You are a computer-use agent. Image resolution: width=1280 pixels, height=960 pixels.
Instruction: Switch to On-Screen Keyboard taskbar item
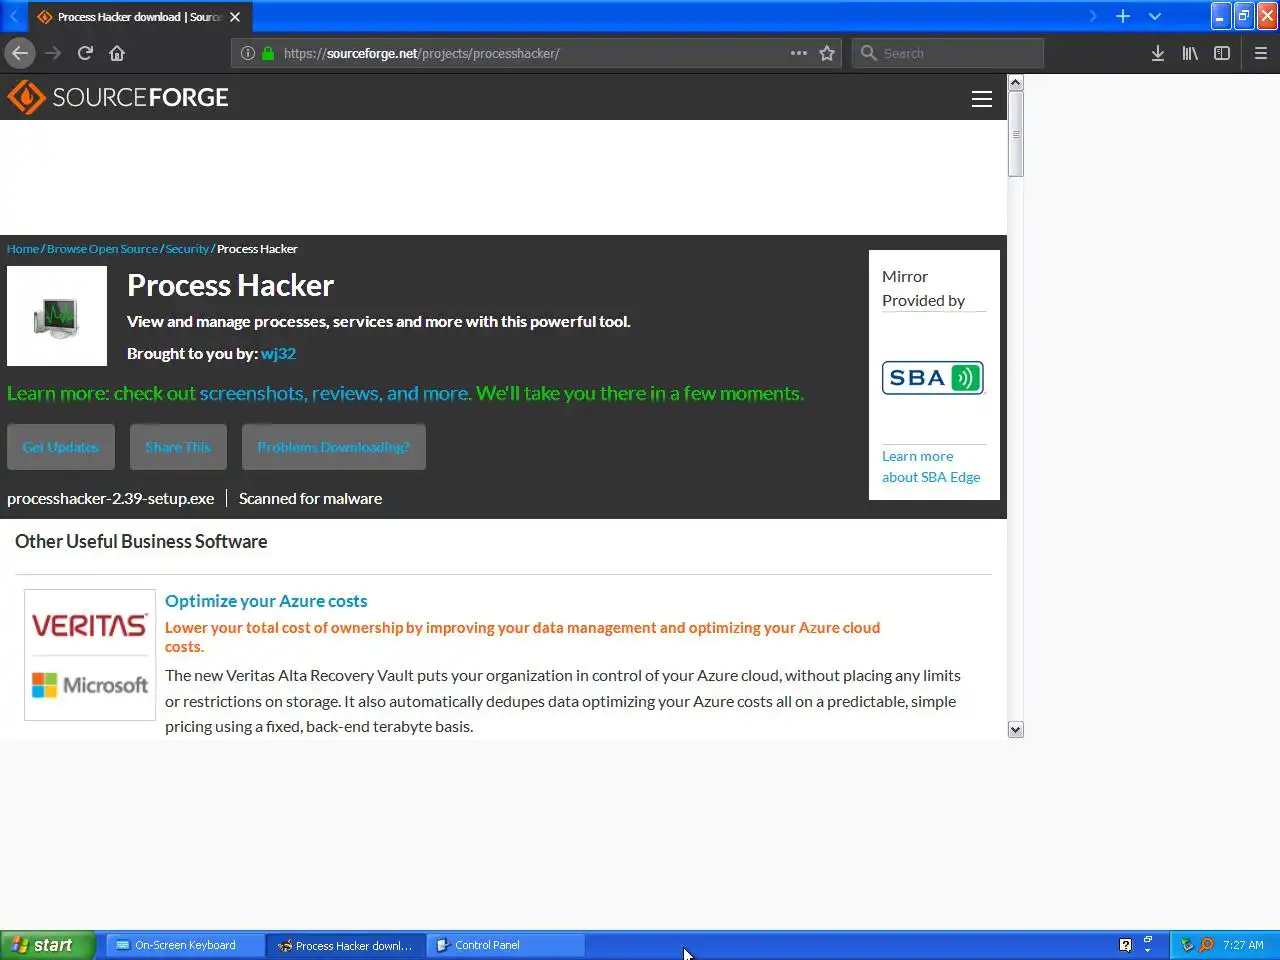coord(185,945)
